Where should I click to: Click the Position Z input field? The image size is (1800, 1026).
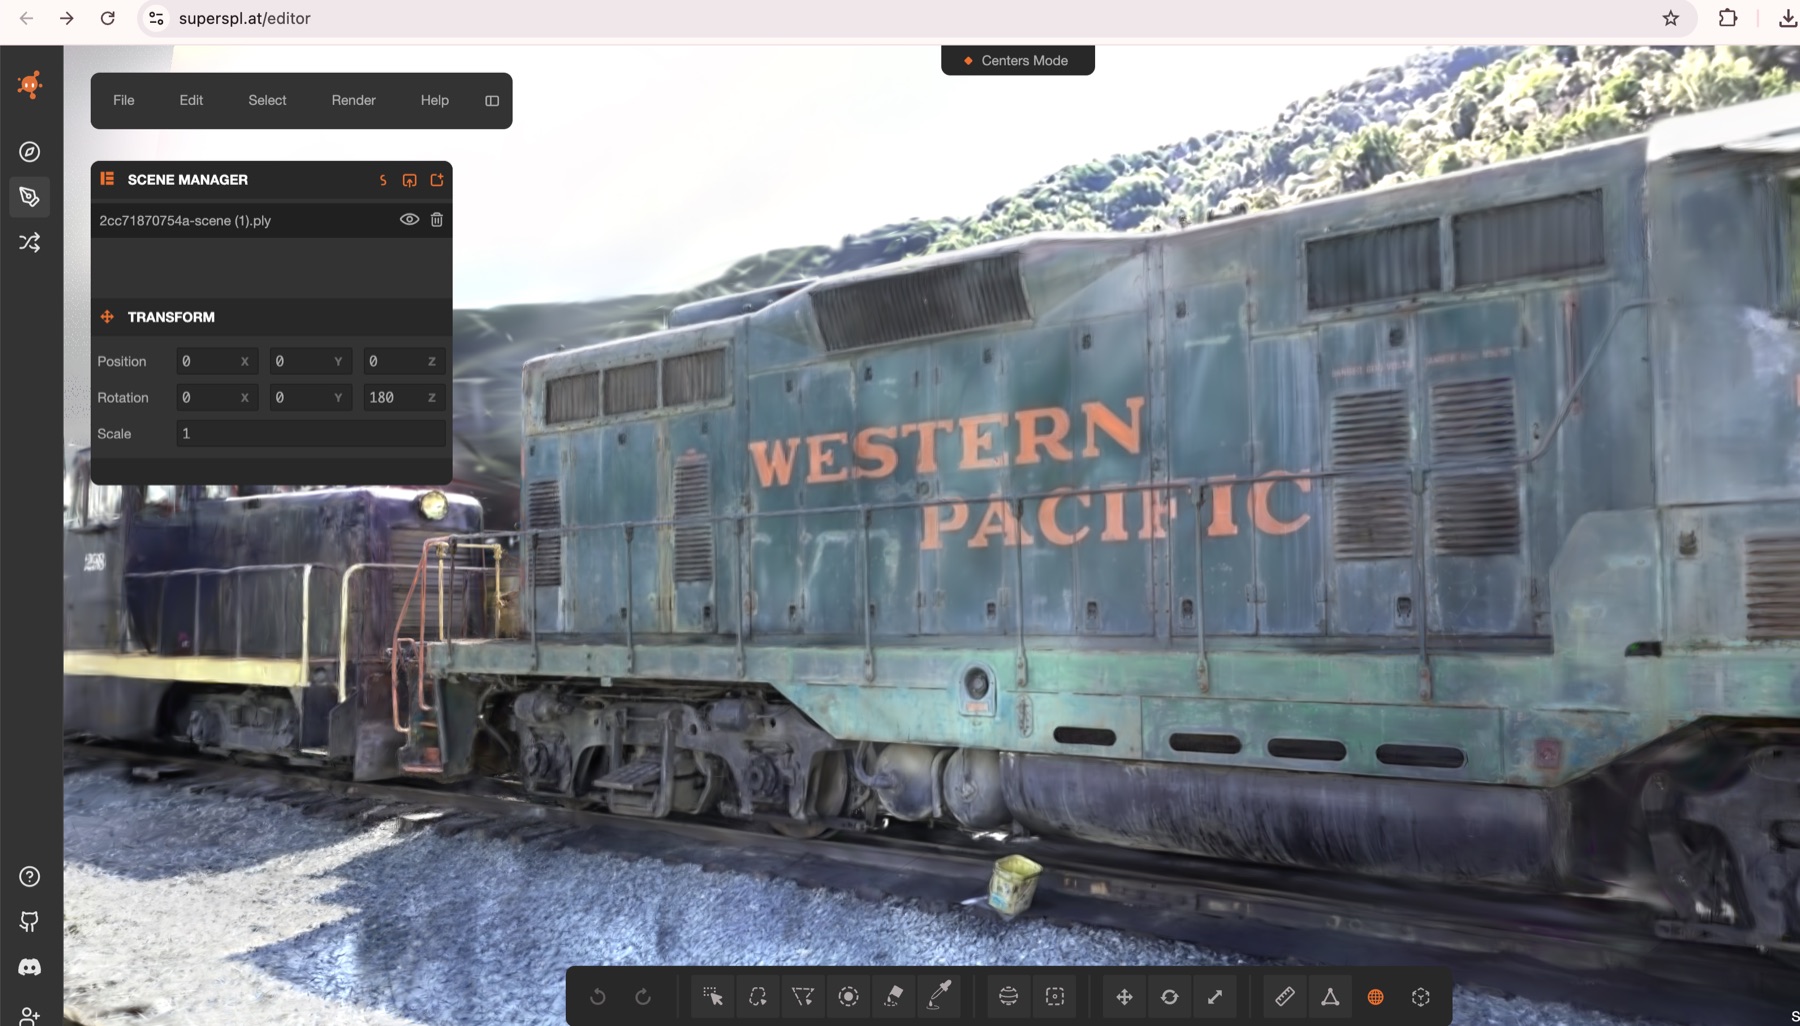click(x=404, y=361)
